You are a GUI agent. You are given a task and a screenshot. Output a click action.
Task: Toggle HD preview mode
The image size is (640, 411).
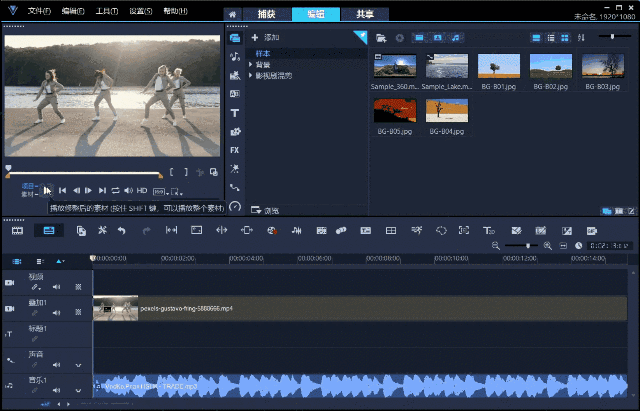coord(142,190)
